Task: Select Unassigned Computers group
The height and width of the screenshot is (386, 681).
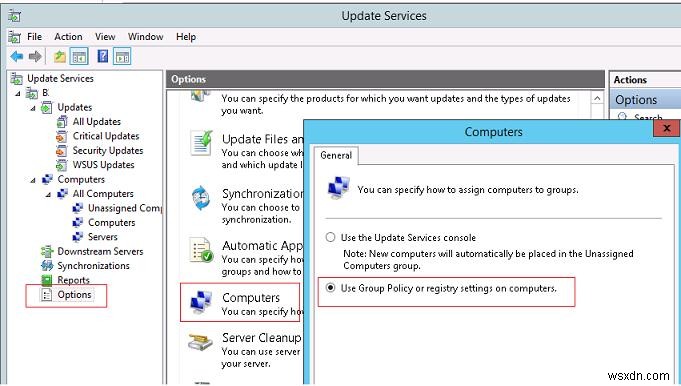Action: [x=125, y=208]
